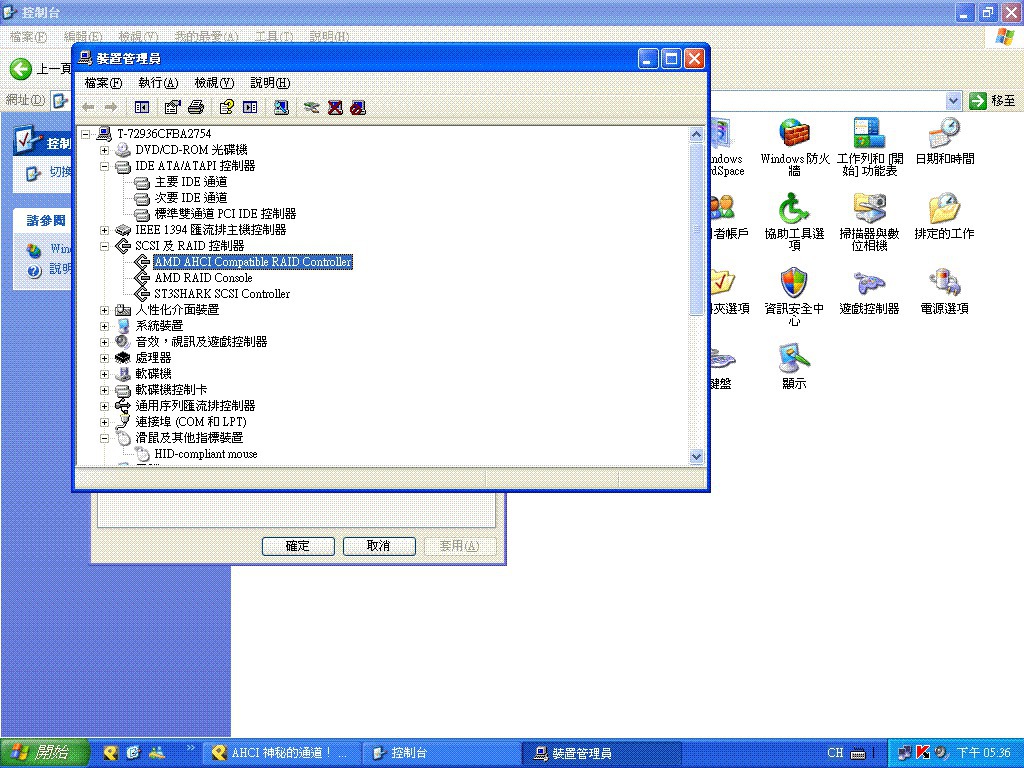The image size is (1024, 768).
Task: Click 移至 Go button in Control Panel
Action: point(993,101)
